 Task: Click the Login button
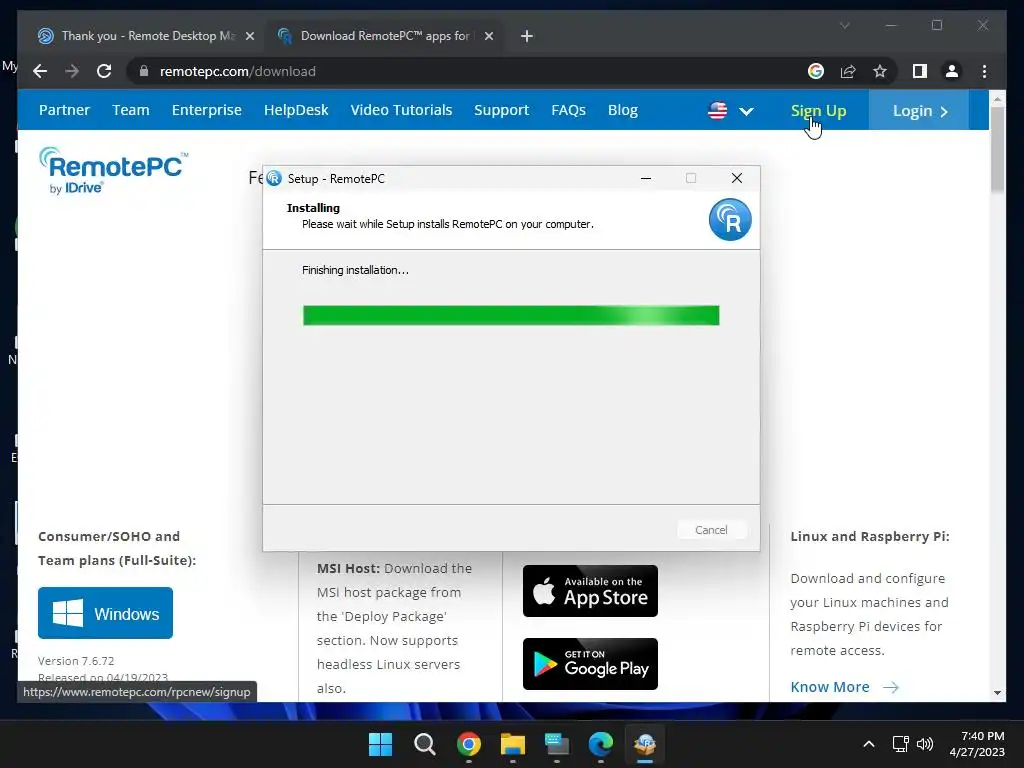[x=920, y=110]
